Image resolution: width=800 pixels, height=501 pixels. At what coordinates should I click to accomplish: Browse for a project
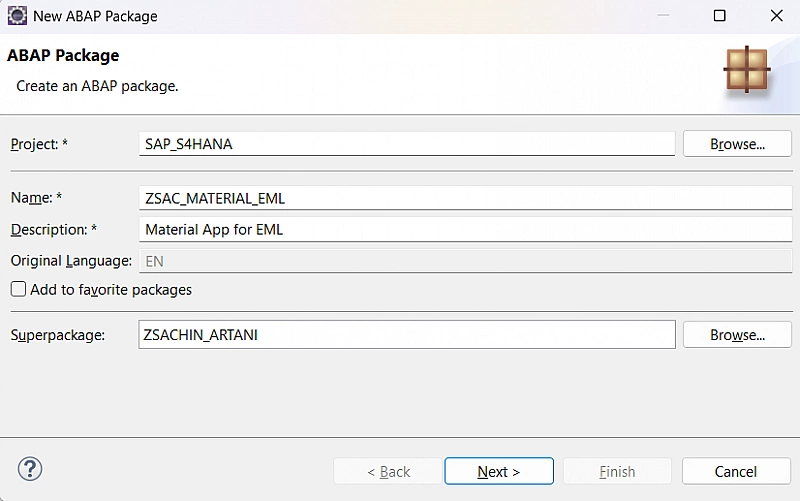[x=737, y=144]
